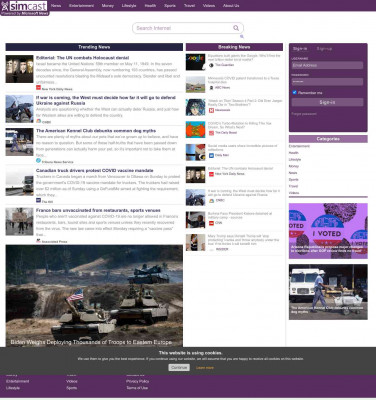Image resolution: width=376 pixels, height=400 pixels.
Task: Click New York Daily News icon under UN editorial
Action: 38,88
